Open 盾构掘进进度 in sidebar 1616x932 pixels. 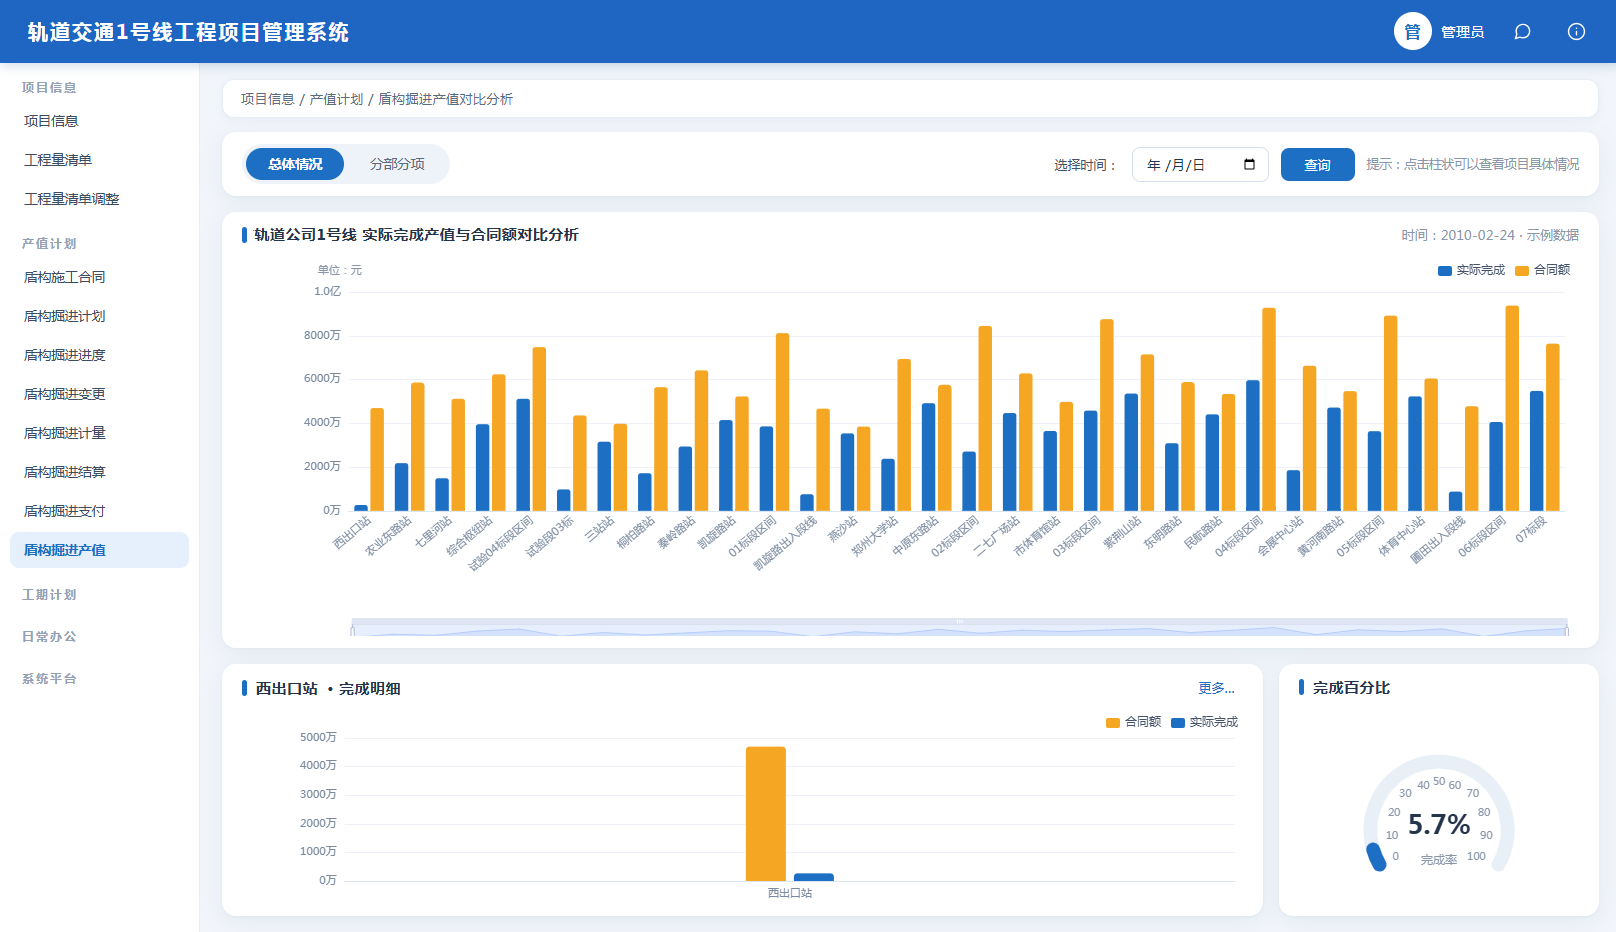99,355
